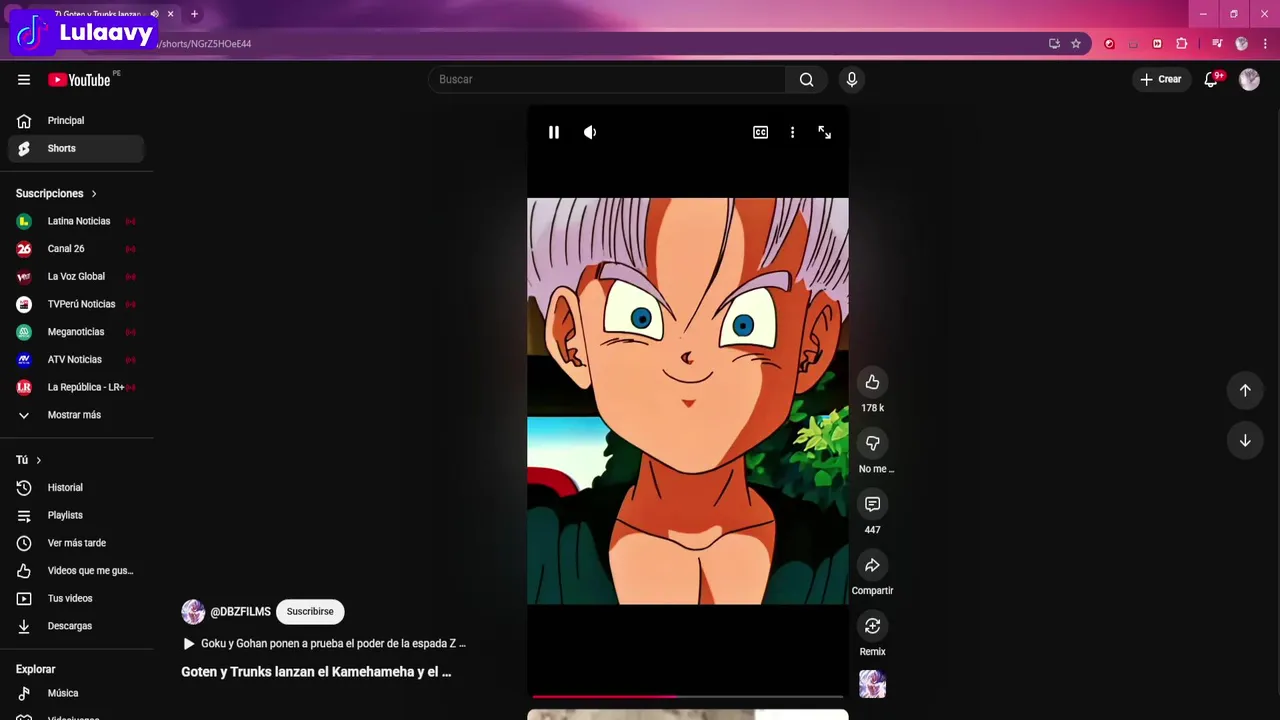Open Chrome three-dot menu
Screen dimensions: 1280x720
coord(1265,44)
